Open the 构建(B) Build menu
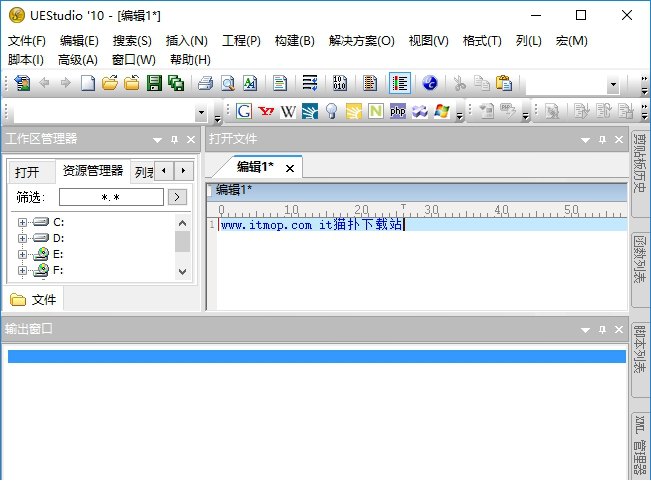Viewport: 651px width, 499px height. [294, 41]
